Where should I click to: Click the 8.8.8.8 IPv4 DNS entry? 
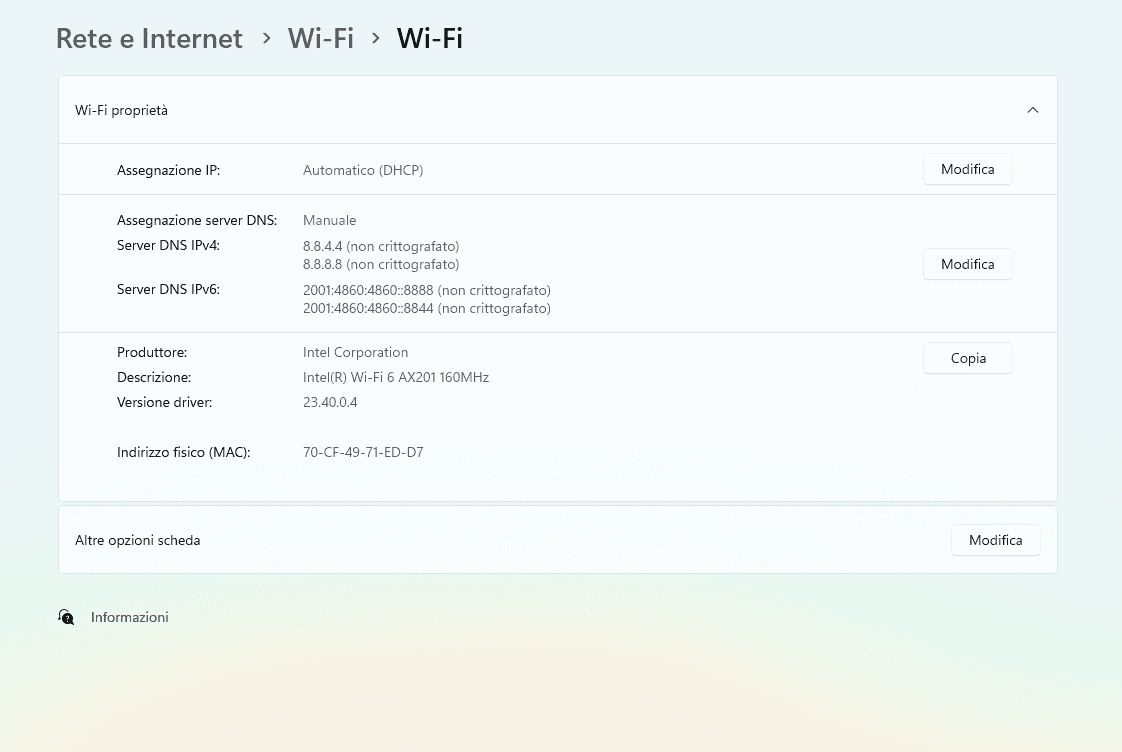coord(381,264)
